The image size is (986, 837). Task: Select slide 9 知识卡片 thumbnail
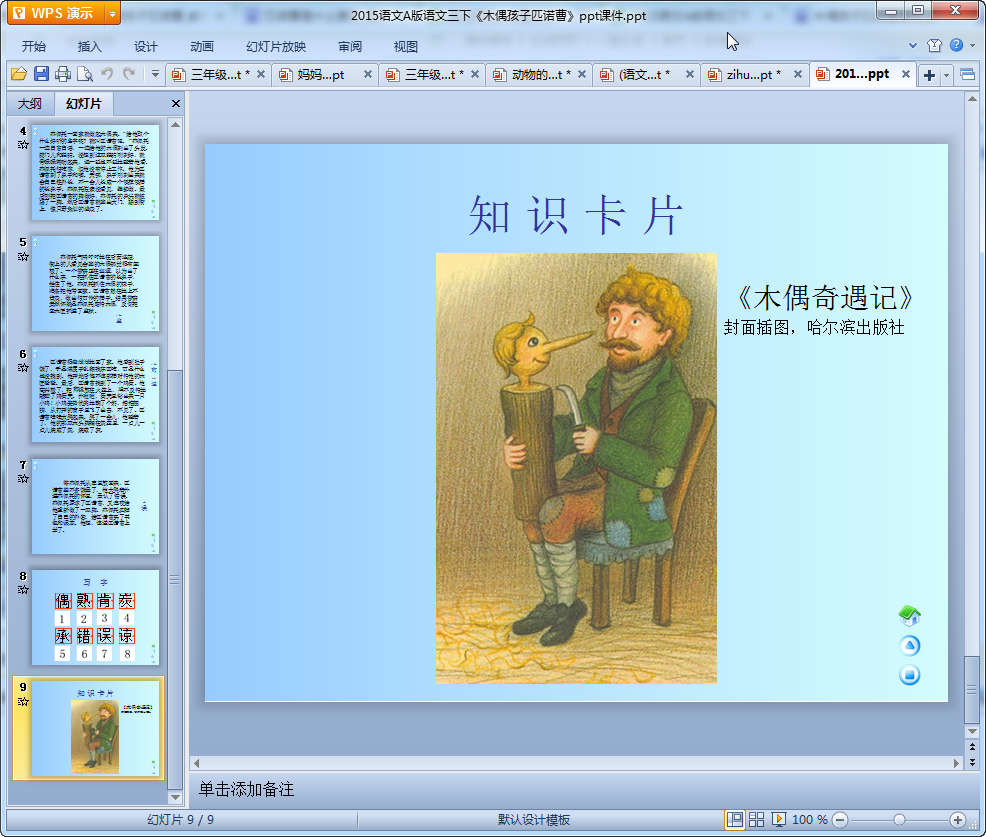[x=96, y=729]
